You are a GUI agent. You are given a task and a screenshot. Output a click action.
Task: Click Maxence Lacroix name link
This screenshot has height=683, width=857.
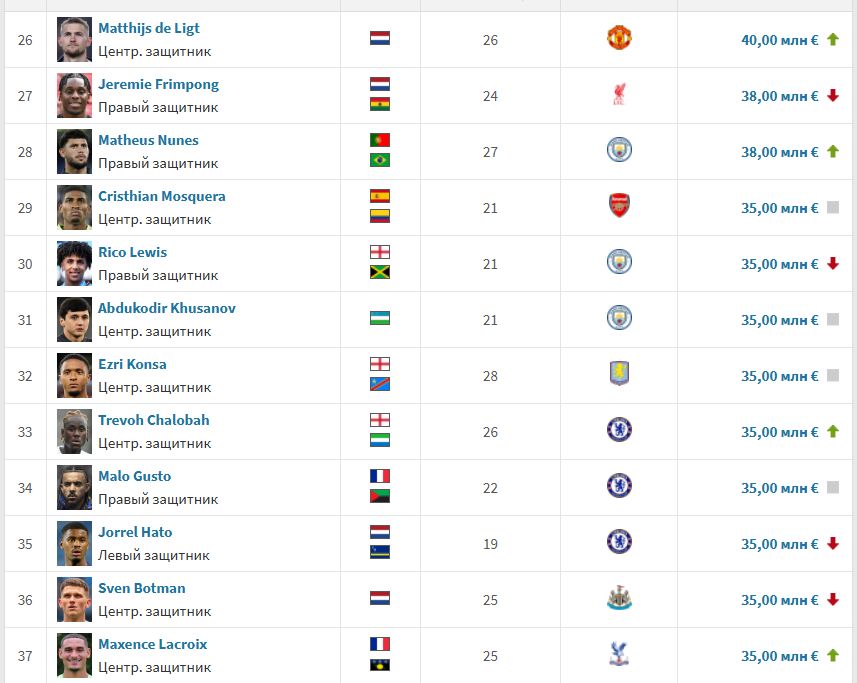click(x=152, y=644)
